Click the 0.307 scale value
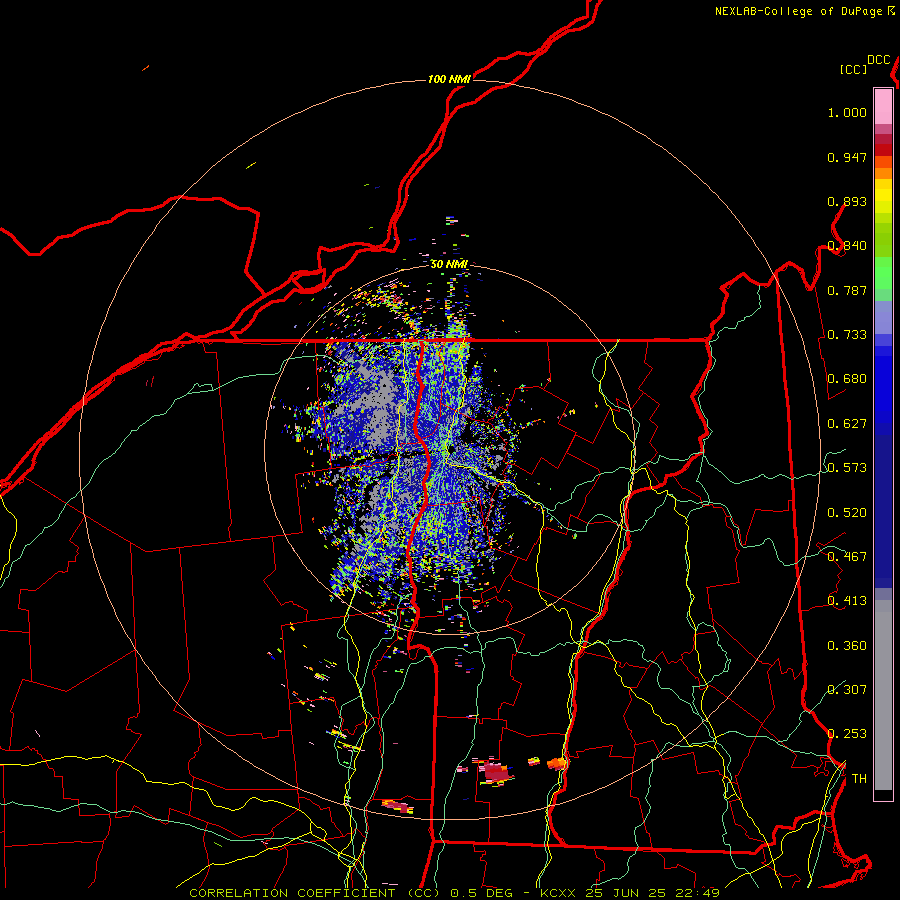Screen dimensions: 900x900 click(x=847, y=689)
